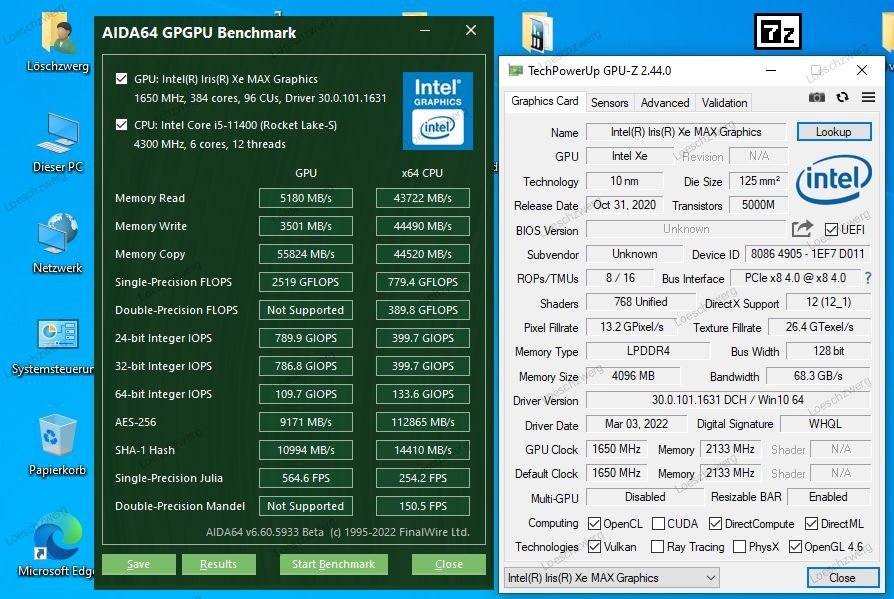
Task: Open the Dieser PC desktop icon
Action: (x=57, y=142)
